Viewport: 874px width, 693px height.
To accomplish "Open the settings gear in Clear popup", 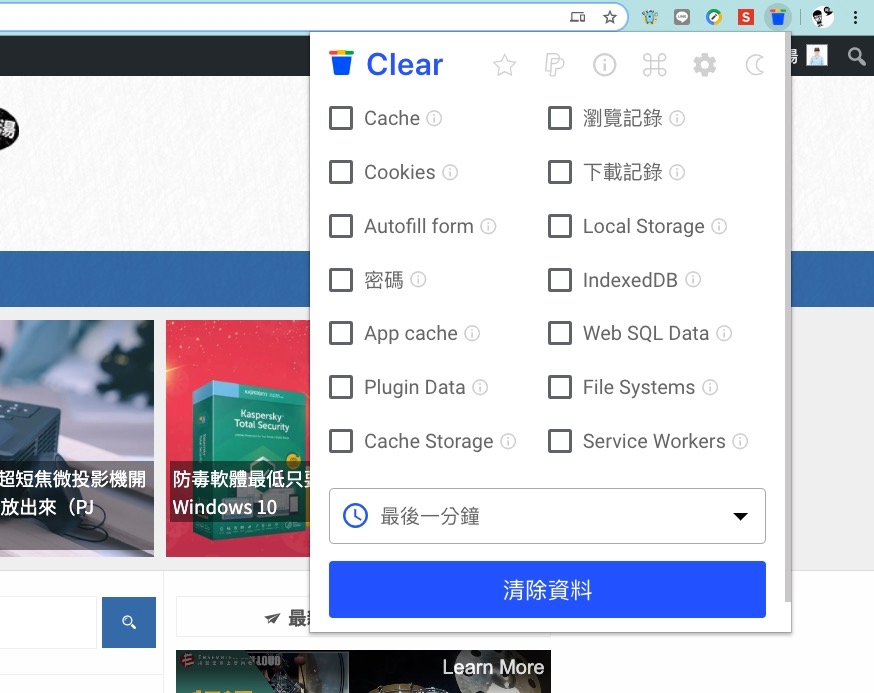I will (705, 65).
